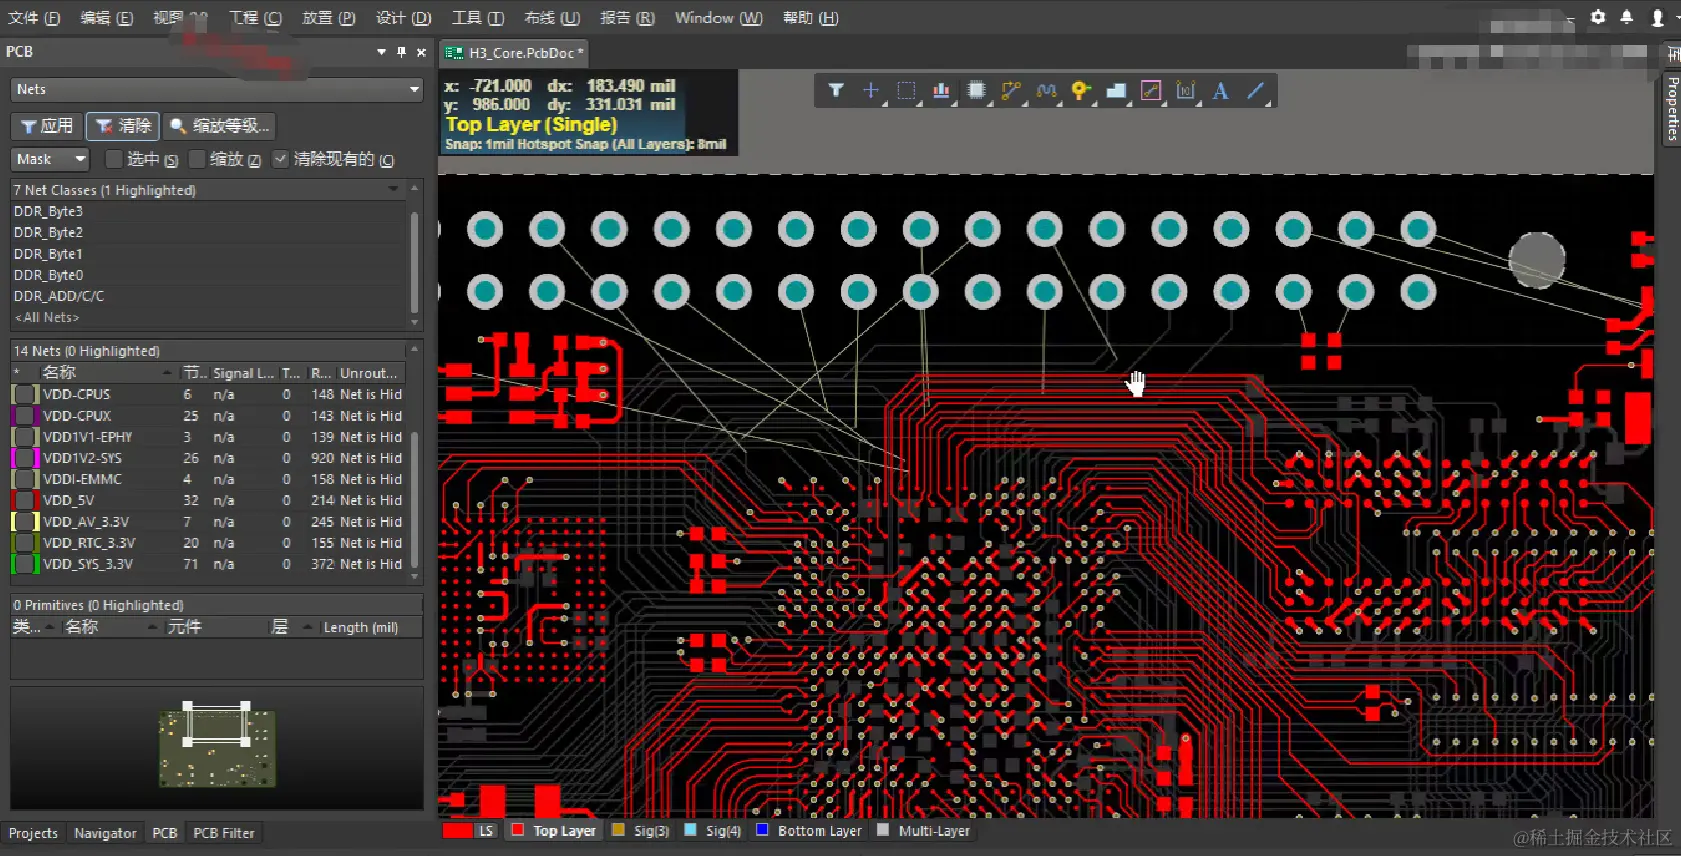Toggle the 缩放 (Z) checkbox
The width and height of the screenshot is (1681, 856).
coord(197,159)
